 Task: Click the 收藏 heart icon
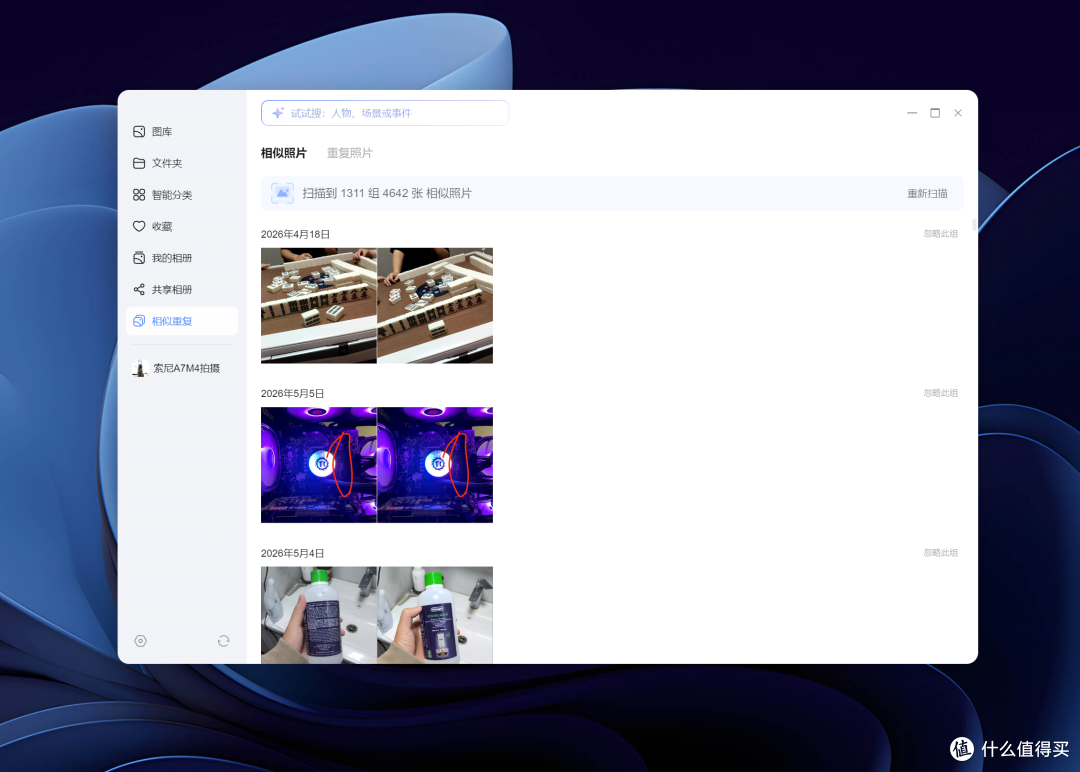pos(139,227)
